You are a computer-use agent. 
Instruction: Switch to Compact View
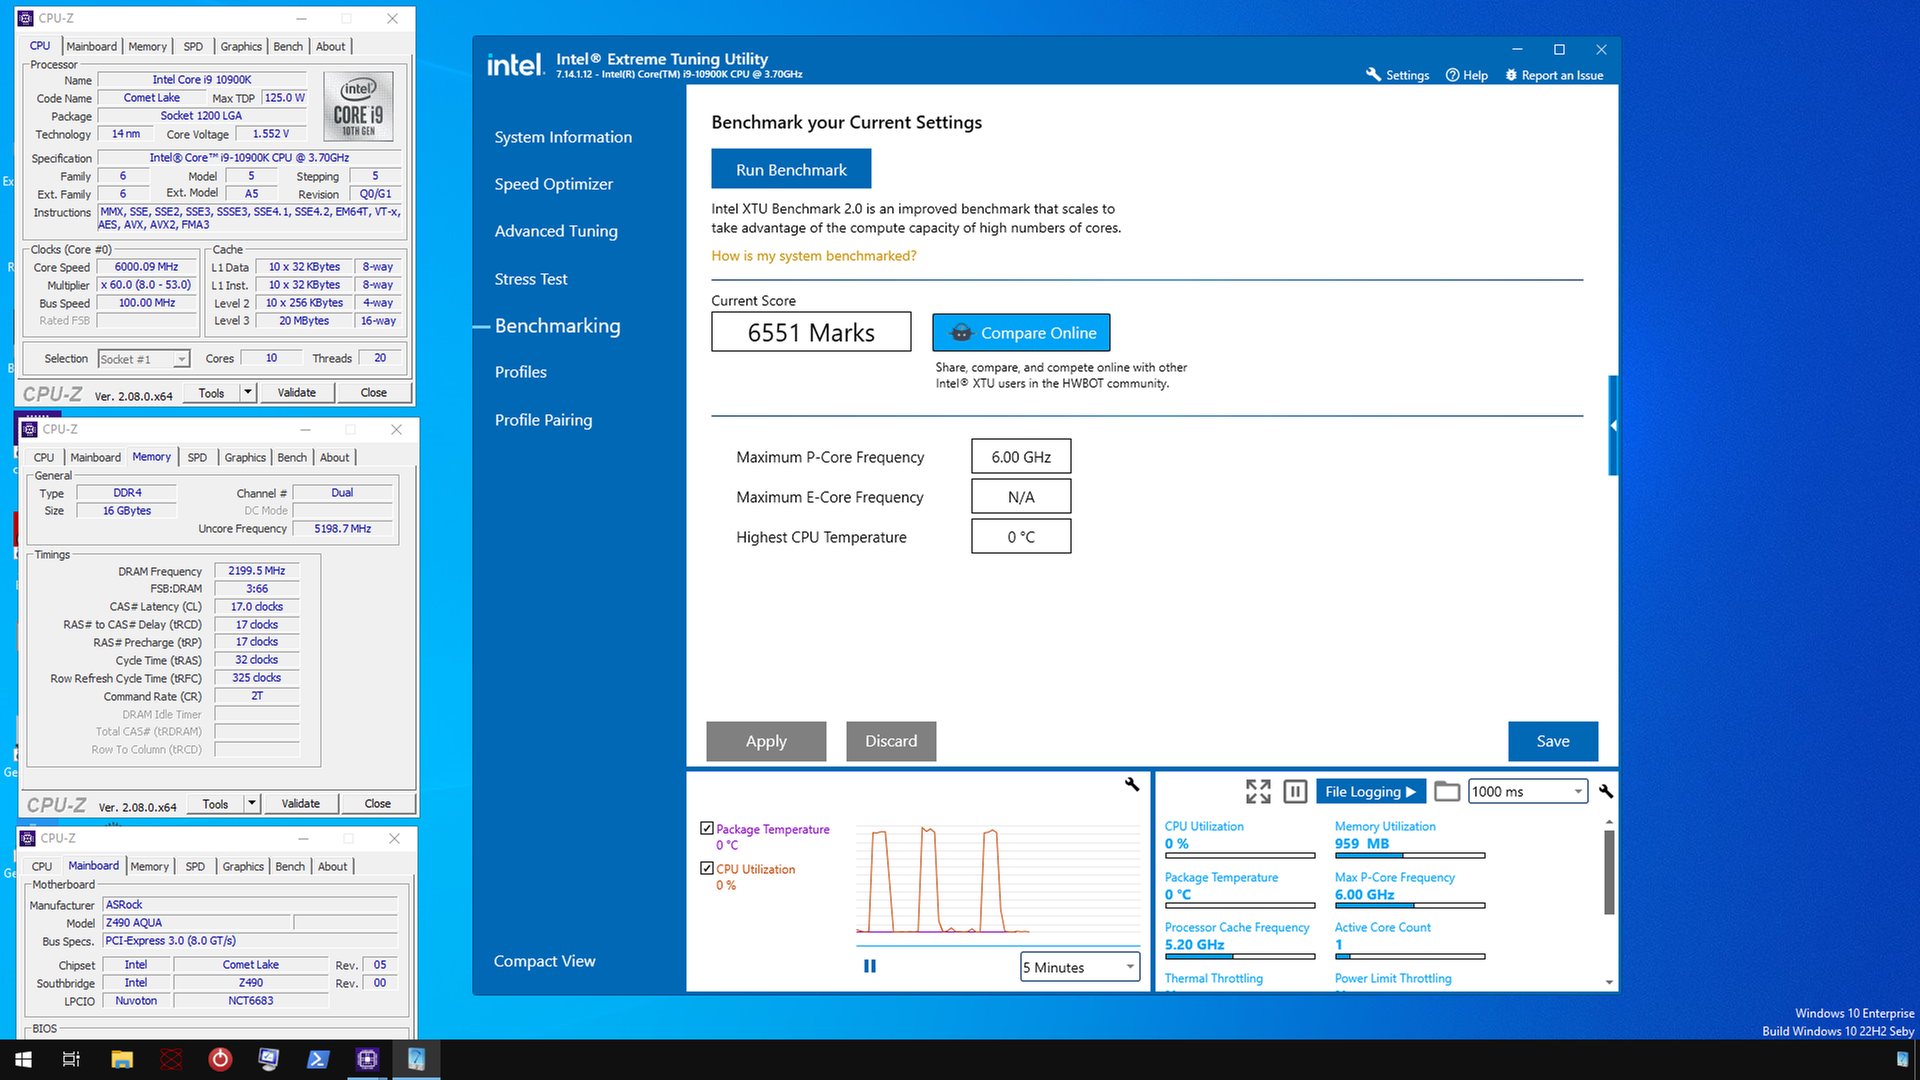point(545,961)
